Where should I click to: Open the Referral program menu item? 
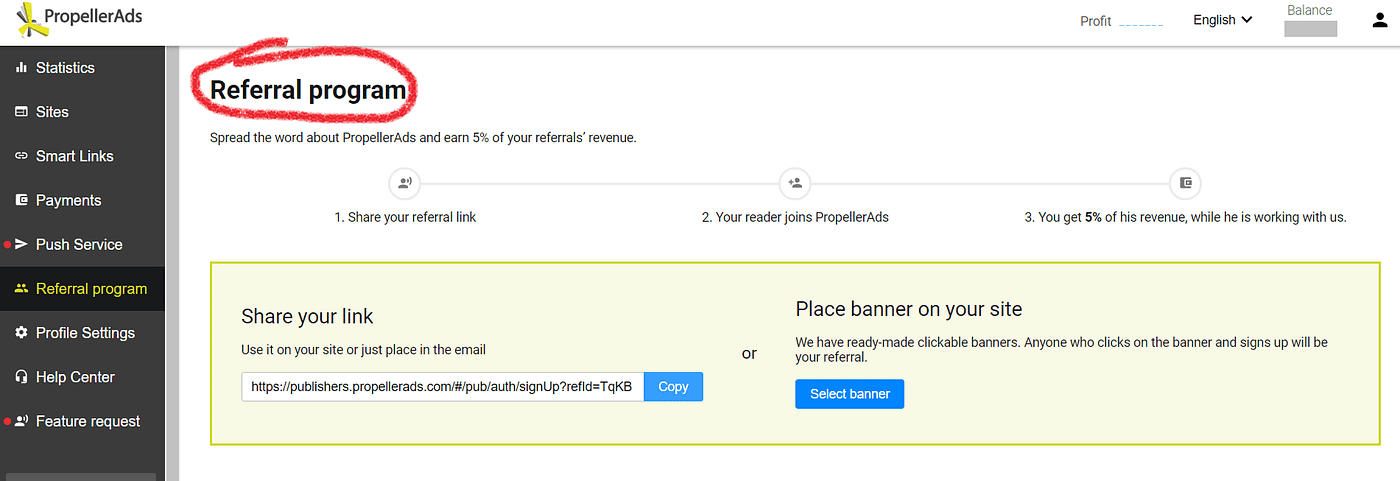(90, 289)
